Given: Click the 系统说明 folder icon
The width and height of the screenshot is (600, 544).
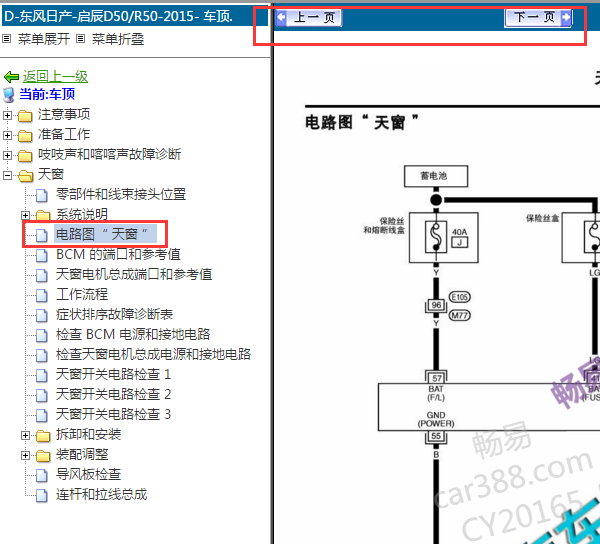Looking at the screenshot, I should (43, 215).
